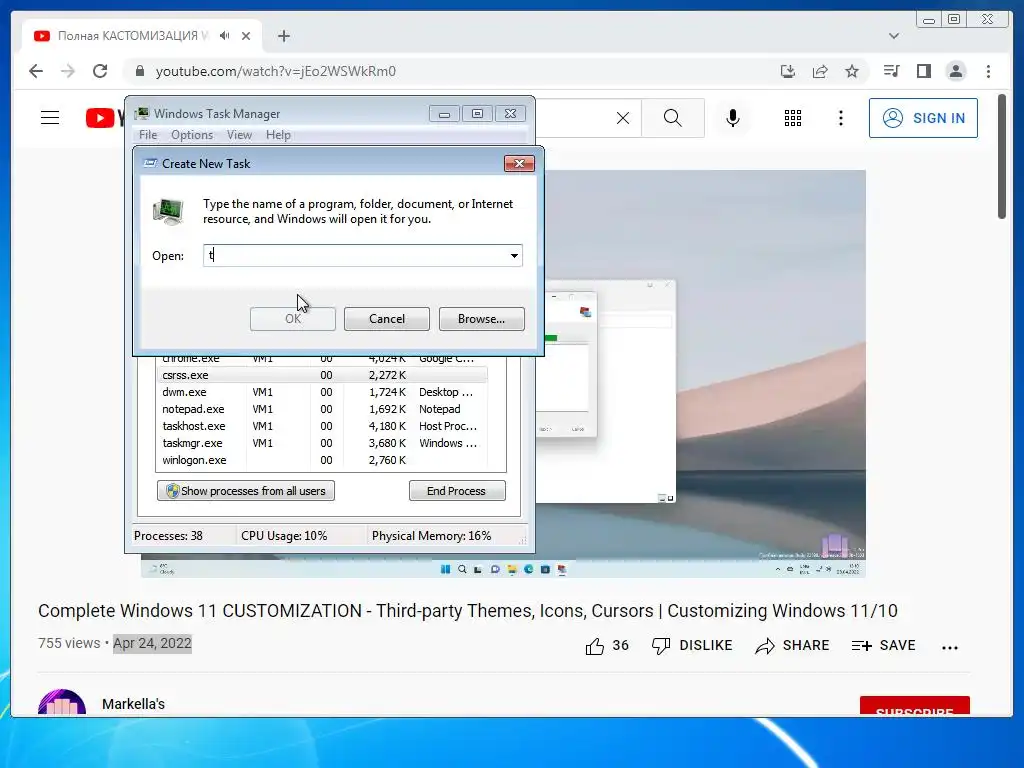Open more actions ellipsis under video
Screen dimensions: 1024x768
click(950, 647)
